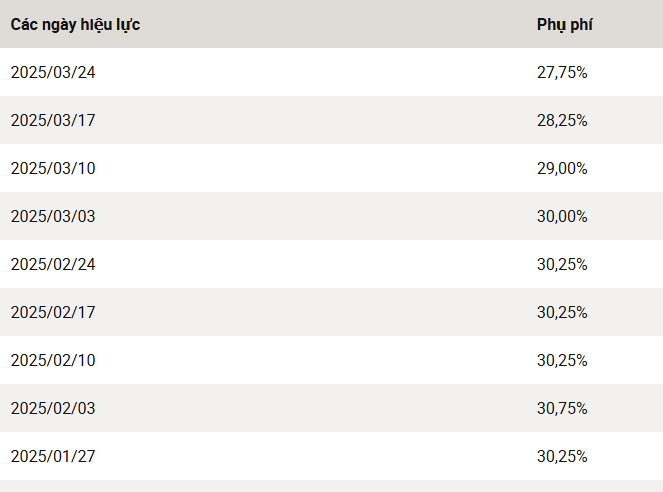Click the 30,75% surcharge value
The height and width of the screenshot is (492, 663).
point(562,408)
